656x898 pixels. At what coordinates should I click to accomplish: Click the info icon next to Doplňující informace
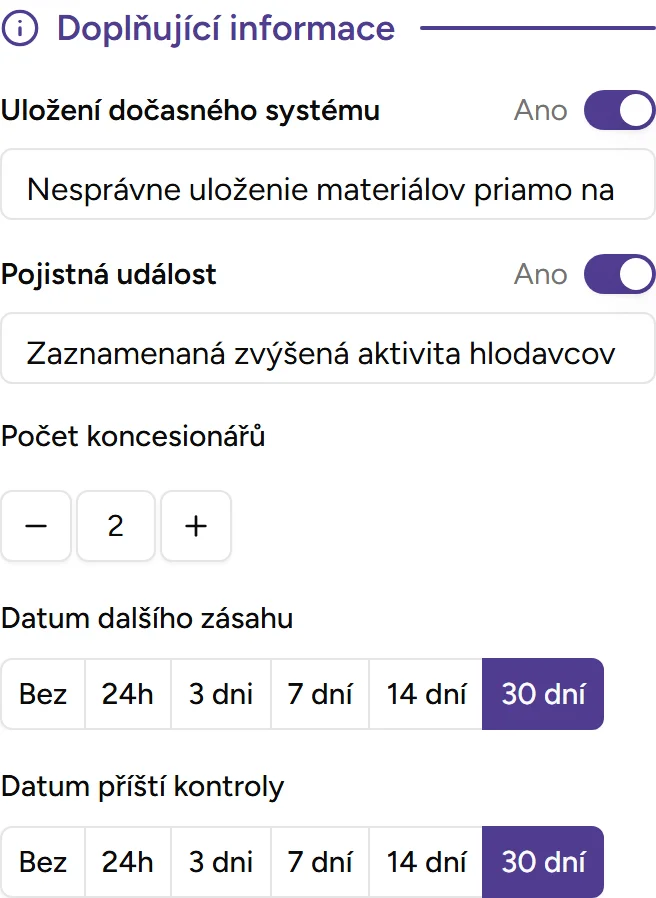[x=18, y=28]
